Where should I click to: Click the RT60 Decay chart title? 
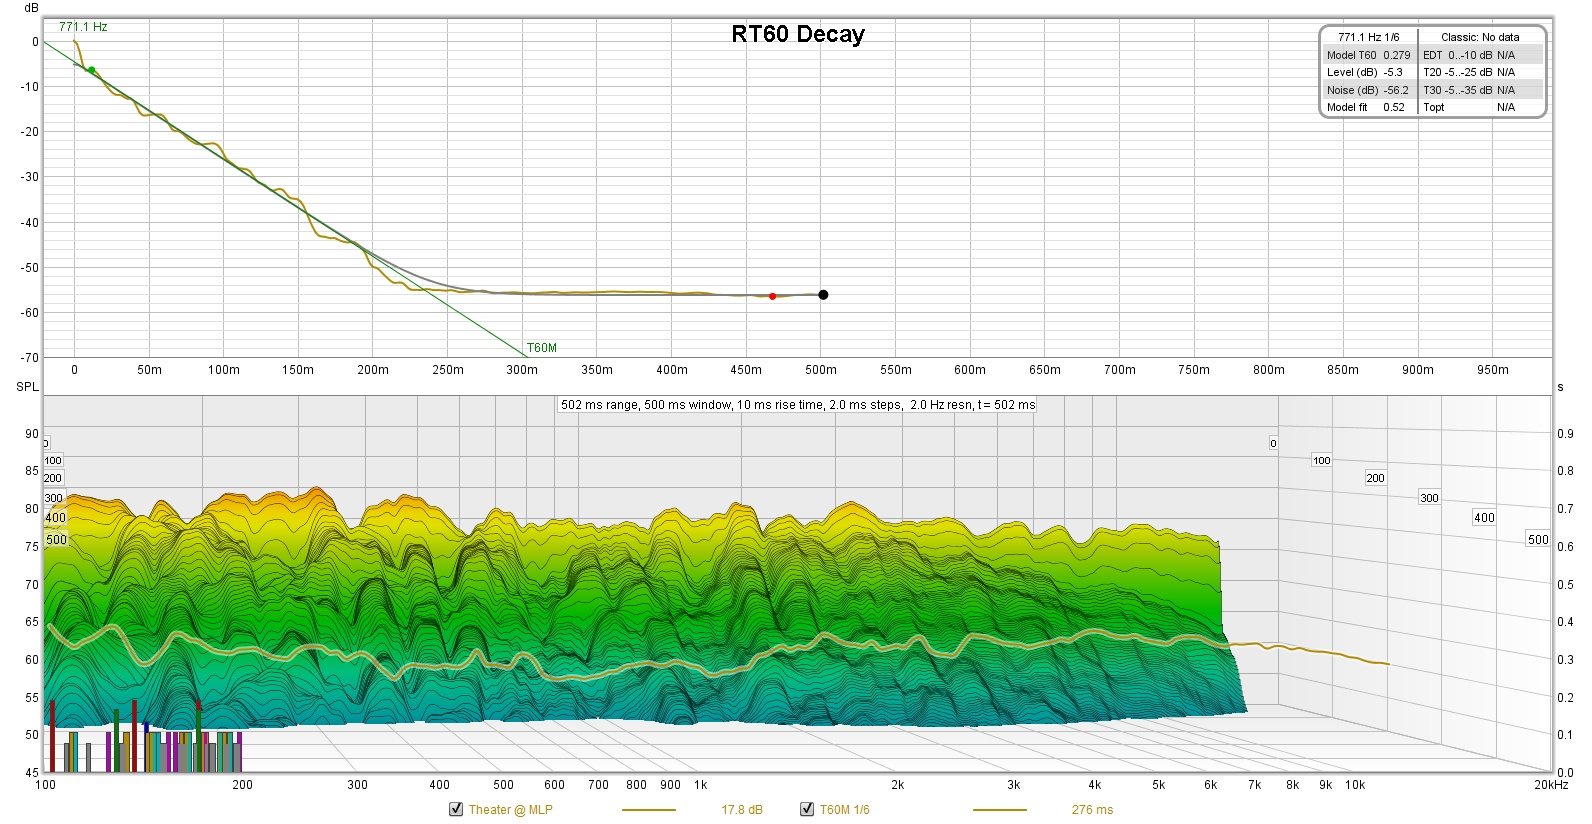click(x=797, y=34)
